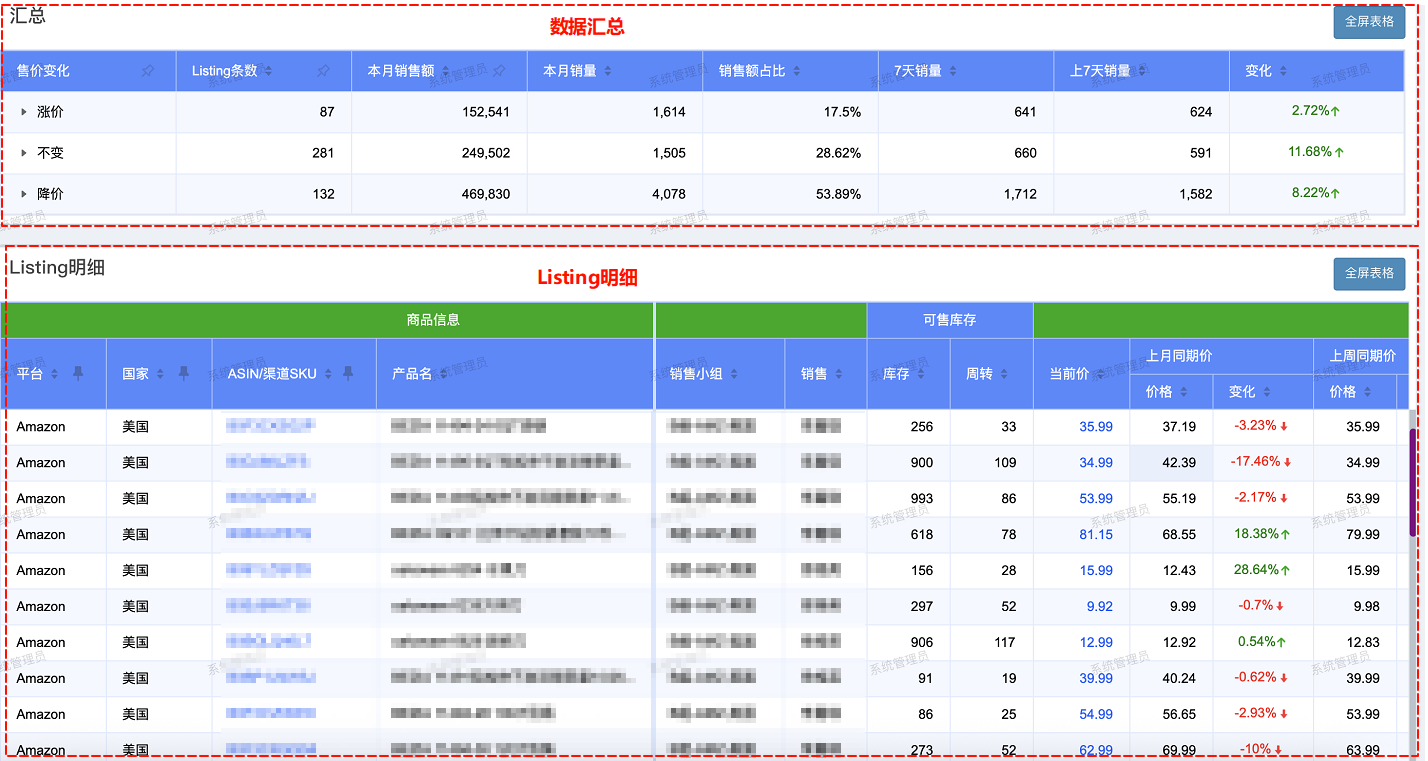1428x761 pixels.
Task: Pin the 售价变化 column in summary table
Action: pyautogui.click(x=148, y=71)
